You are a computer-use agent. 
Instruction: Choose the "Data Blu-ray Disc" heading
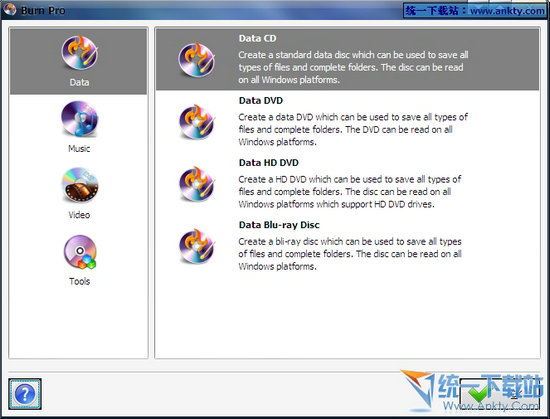coord(279,225)
